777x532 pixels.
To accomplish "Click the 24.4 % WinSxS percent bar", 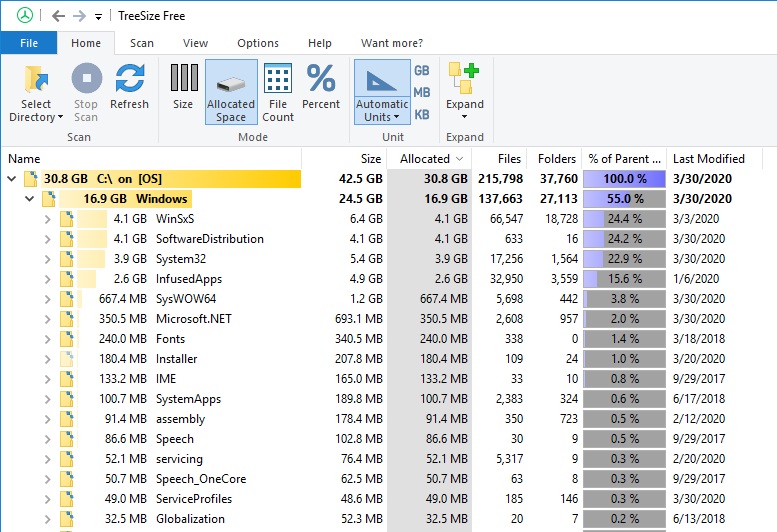I will coord(624,218).
